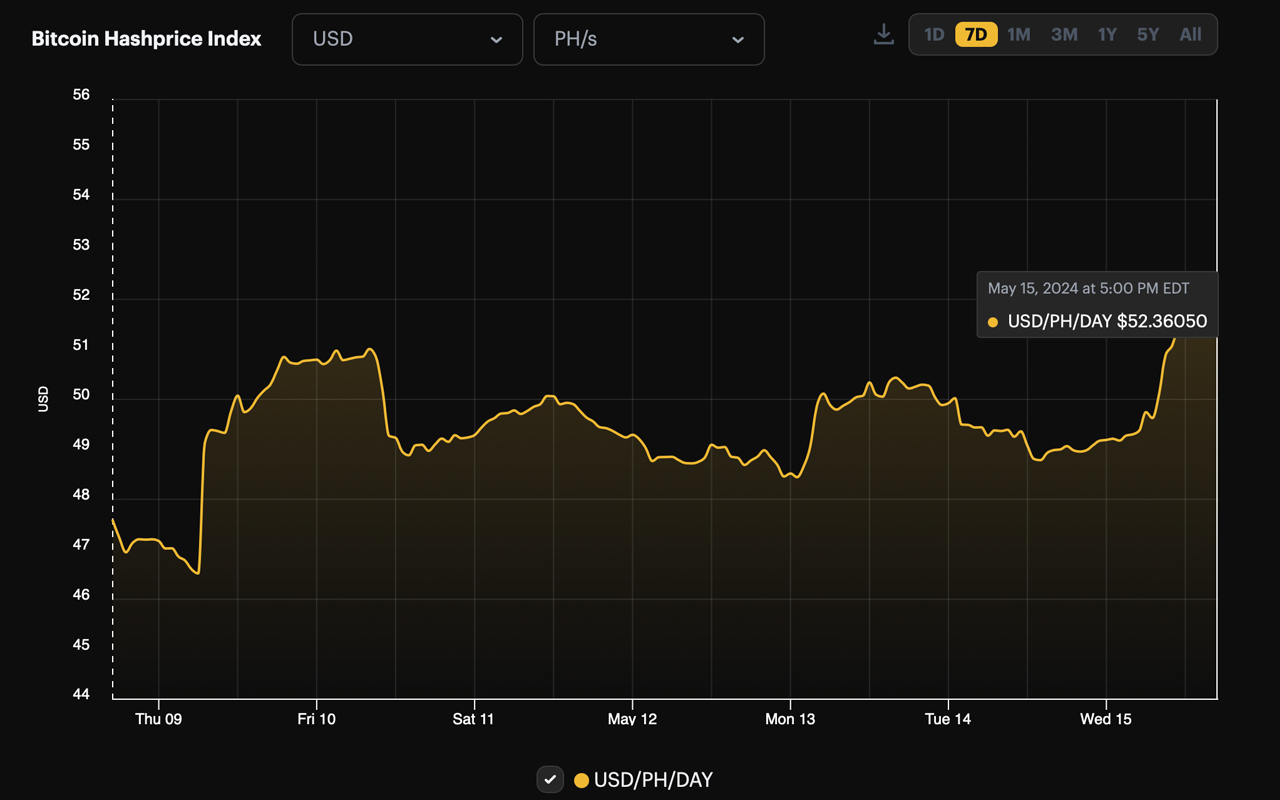Image resolution: width=1280 pixels, height=800 pixels.
Task: Click the yellow dot in the tooltip
Action: (x=993, y=322)
